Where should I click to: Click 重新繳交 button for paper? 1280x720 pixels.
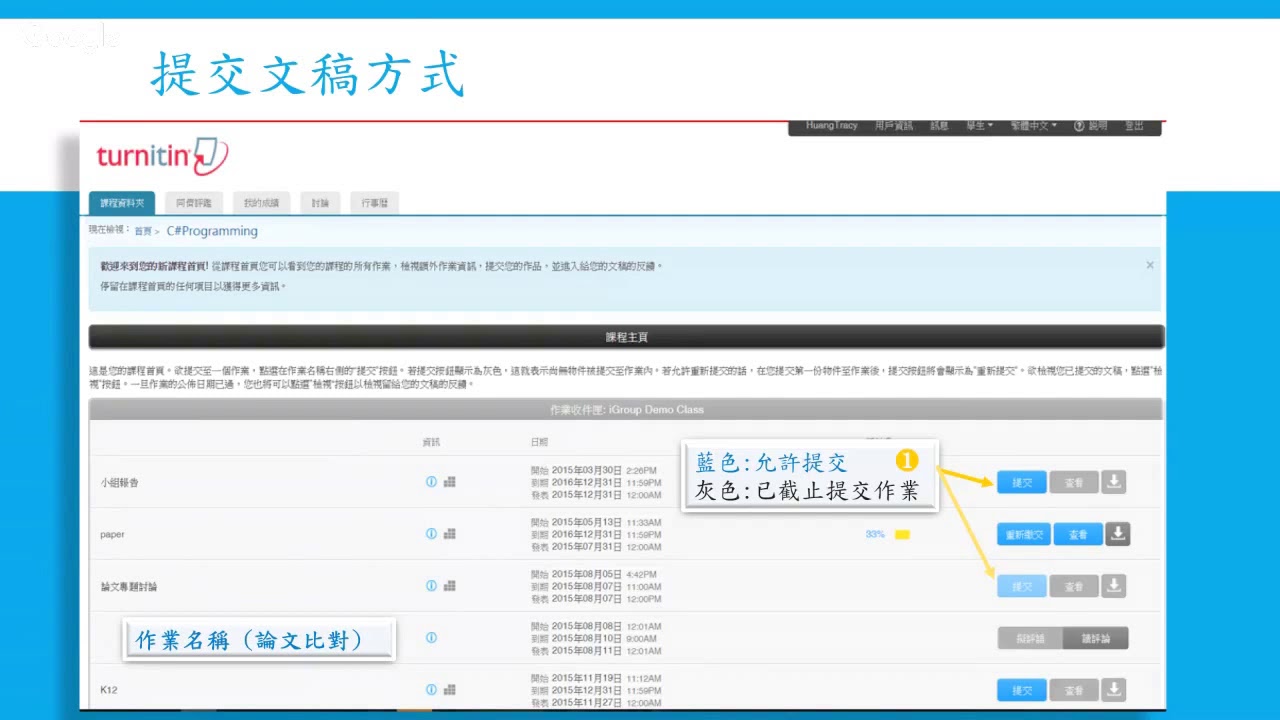[1024, 535]
